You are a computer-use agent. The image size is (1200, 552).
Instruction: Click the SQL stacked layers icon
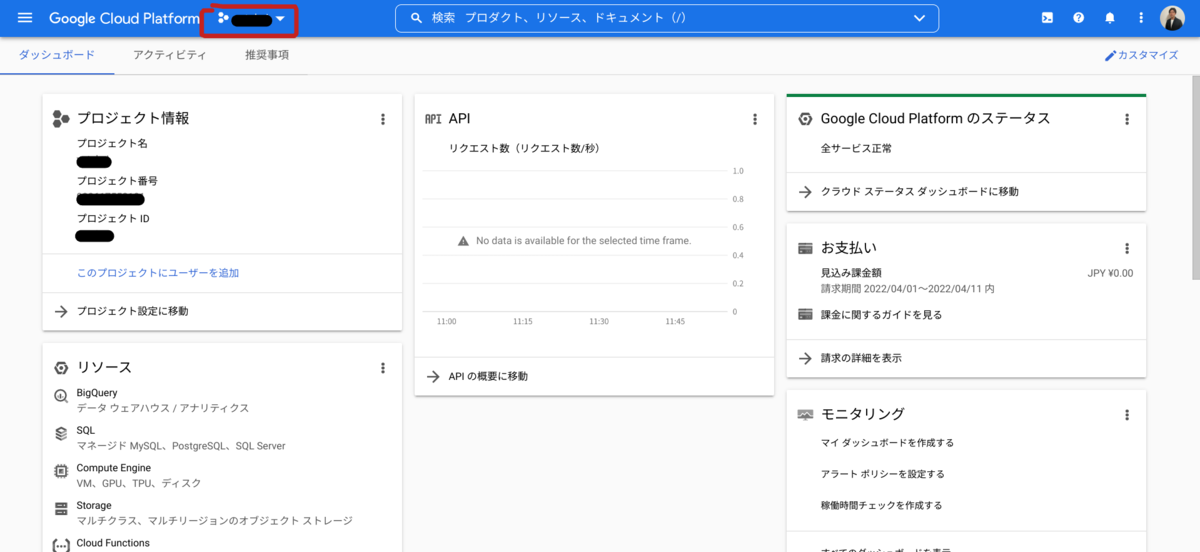tap(60, 433)
